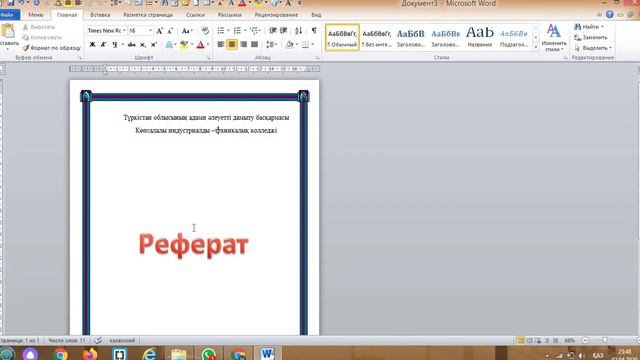Open WhatsApp from the taskbar
The image size is (640, 360).
209,354
